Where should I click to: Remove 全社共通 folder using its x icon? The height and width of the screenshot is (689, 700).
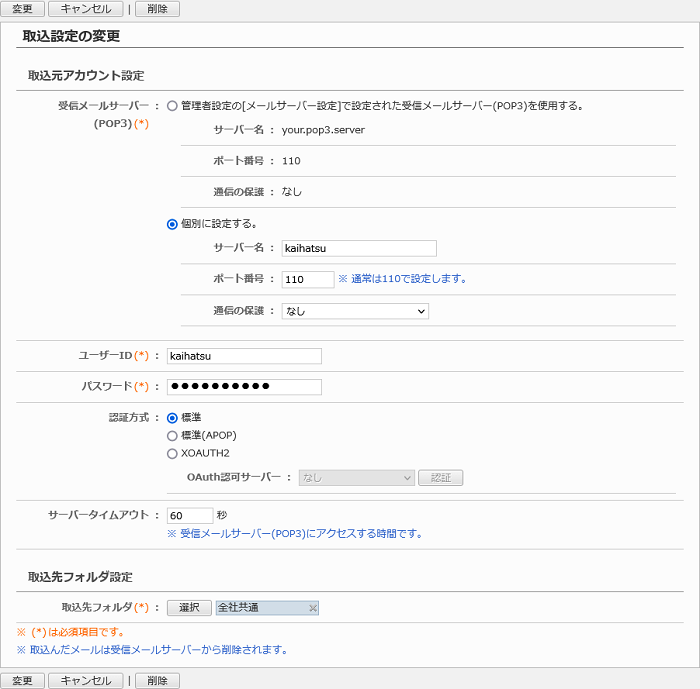pyautogui.click(x=312, y=608)
